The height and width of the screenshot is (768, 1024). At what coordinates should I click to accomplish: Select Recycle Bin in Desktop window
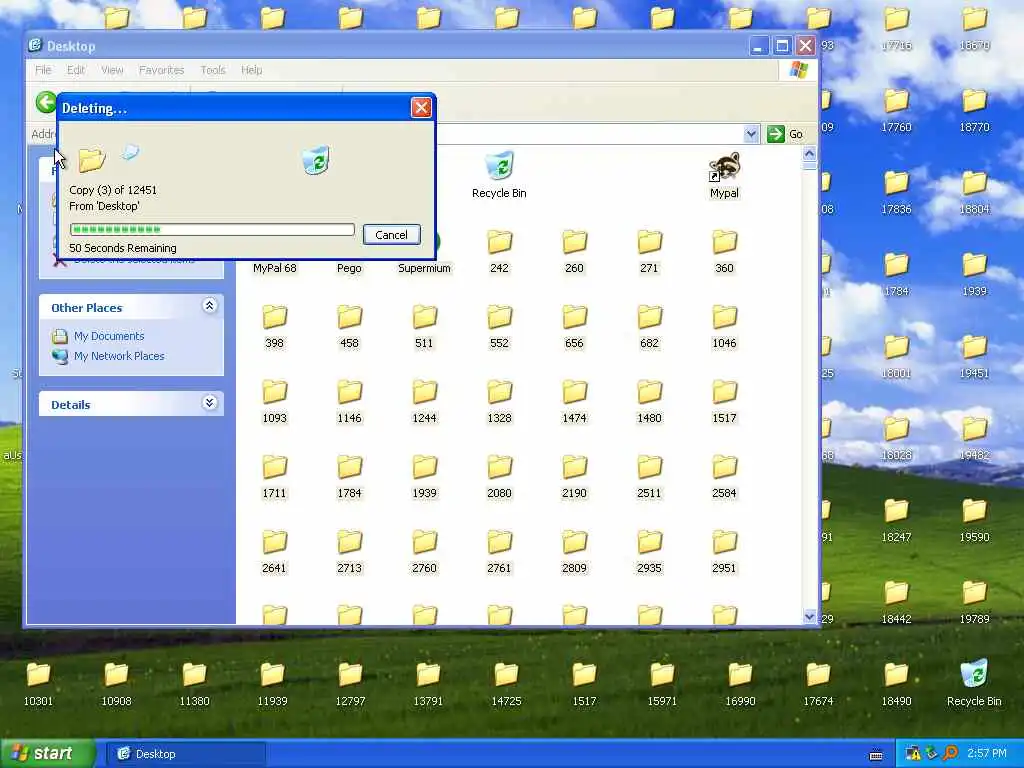[x=499, y=175]
